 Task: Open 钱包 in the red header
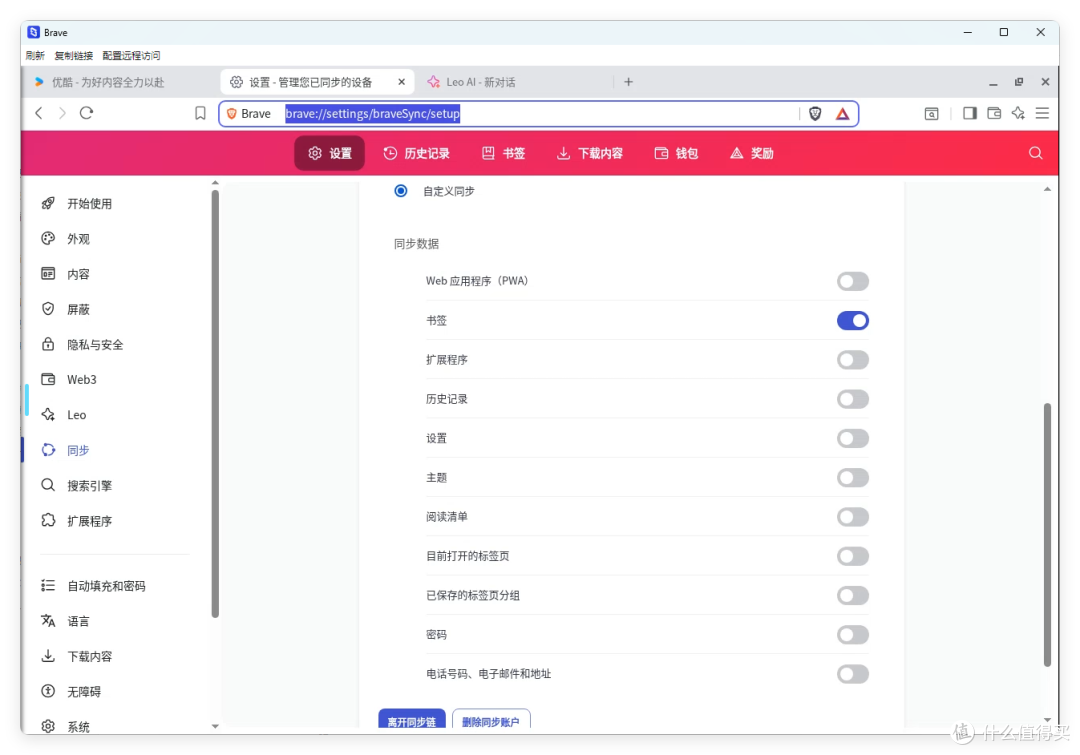(676, 153)
